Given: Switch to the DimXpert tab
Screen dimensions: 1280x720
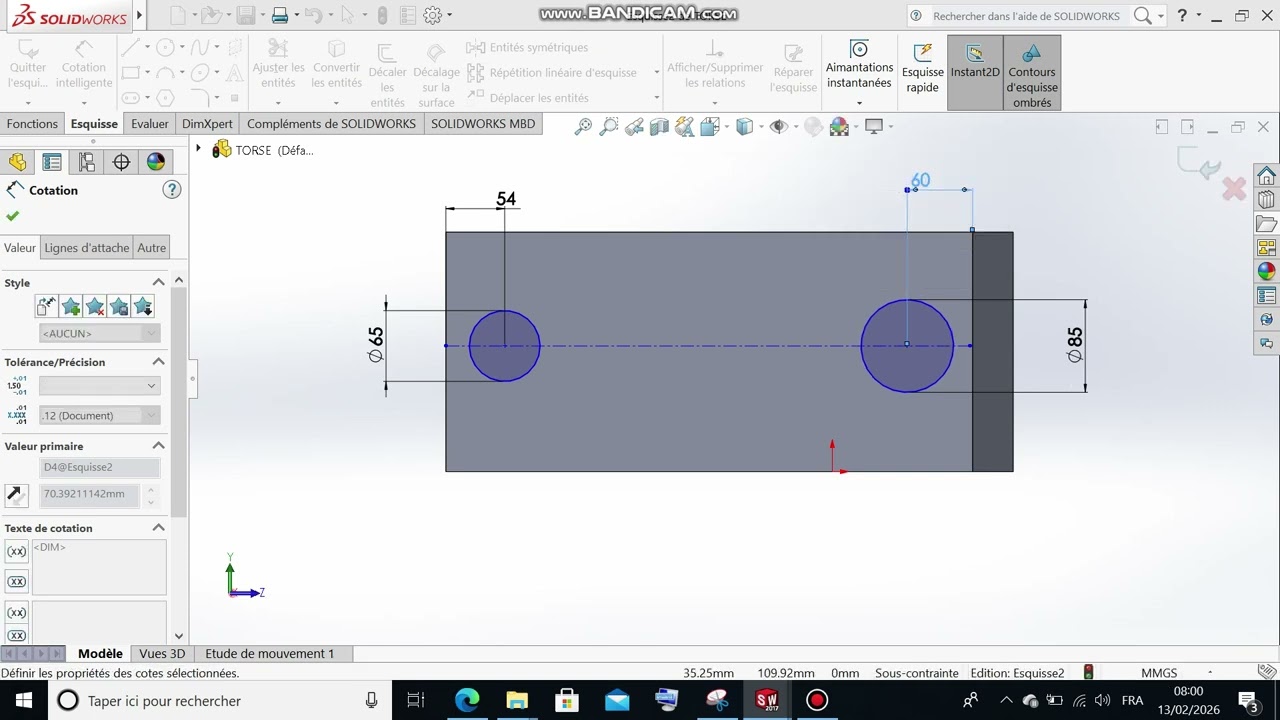Looking at the screenshot, I should (x=207, y=124).
